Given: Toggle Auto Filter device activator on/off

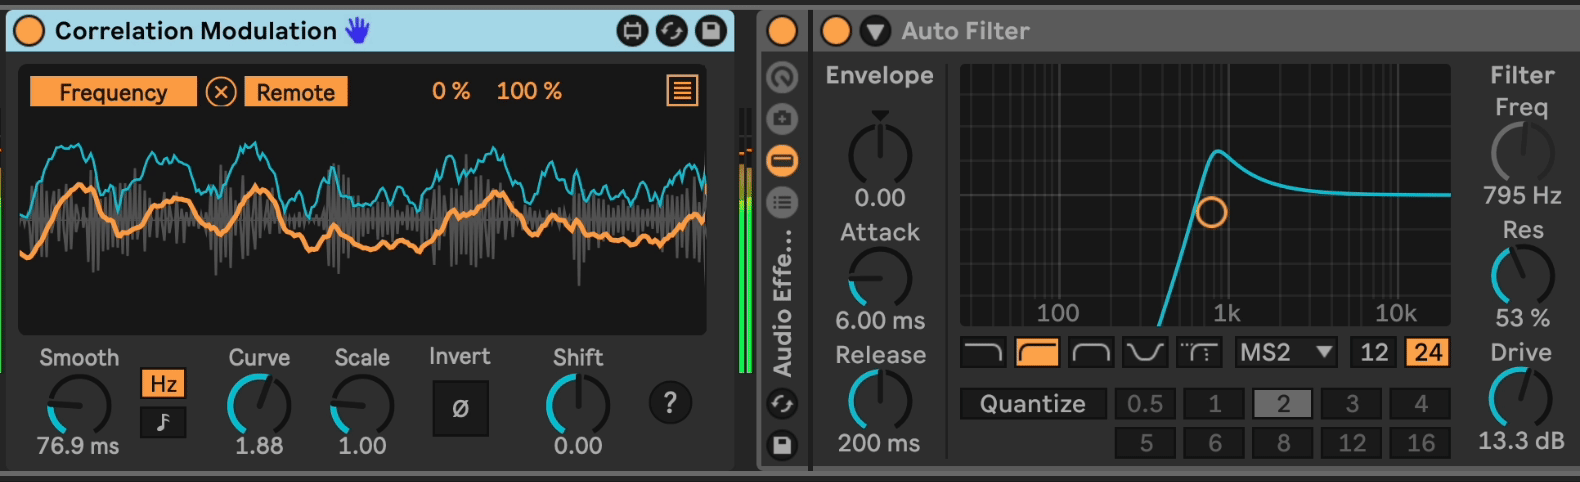Looking at the screenshot, I should [x=836, y=31].
